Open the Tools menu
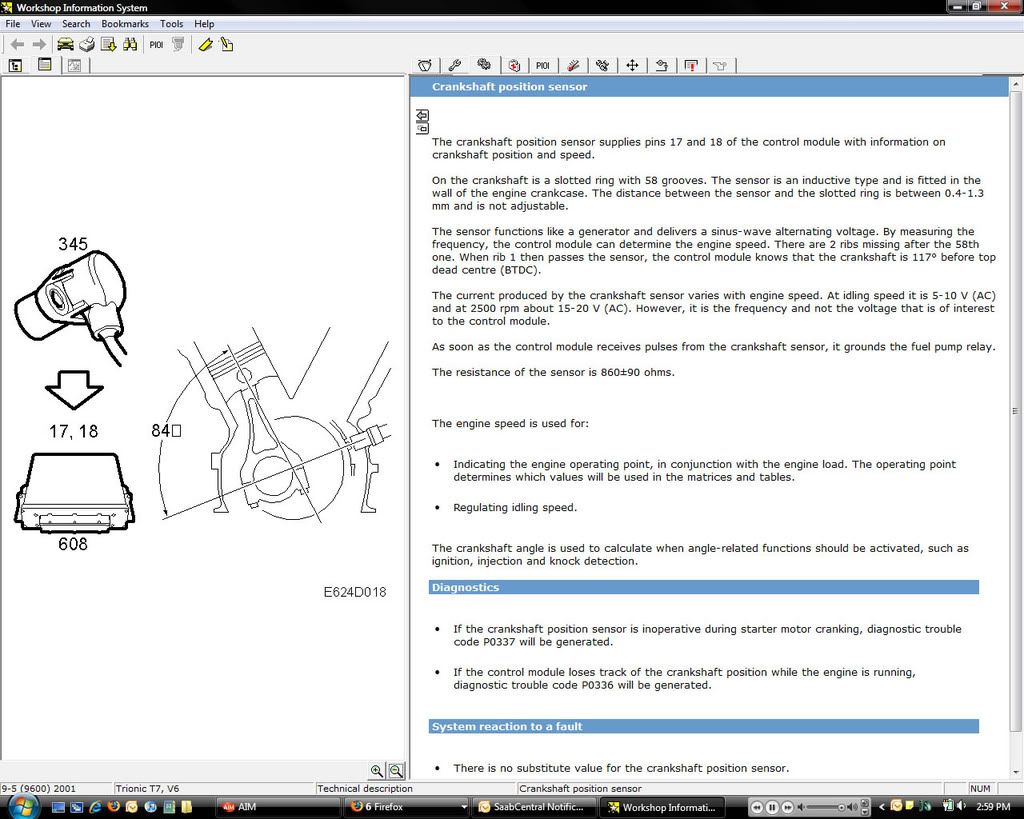 click(x=172, y=23)
